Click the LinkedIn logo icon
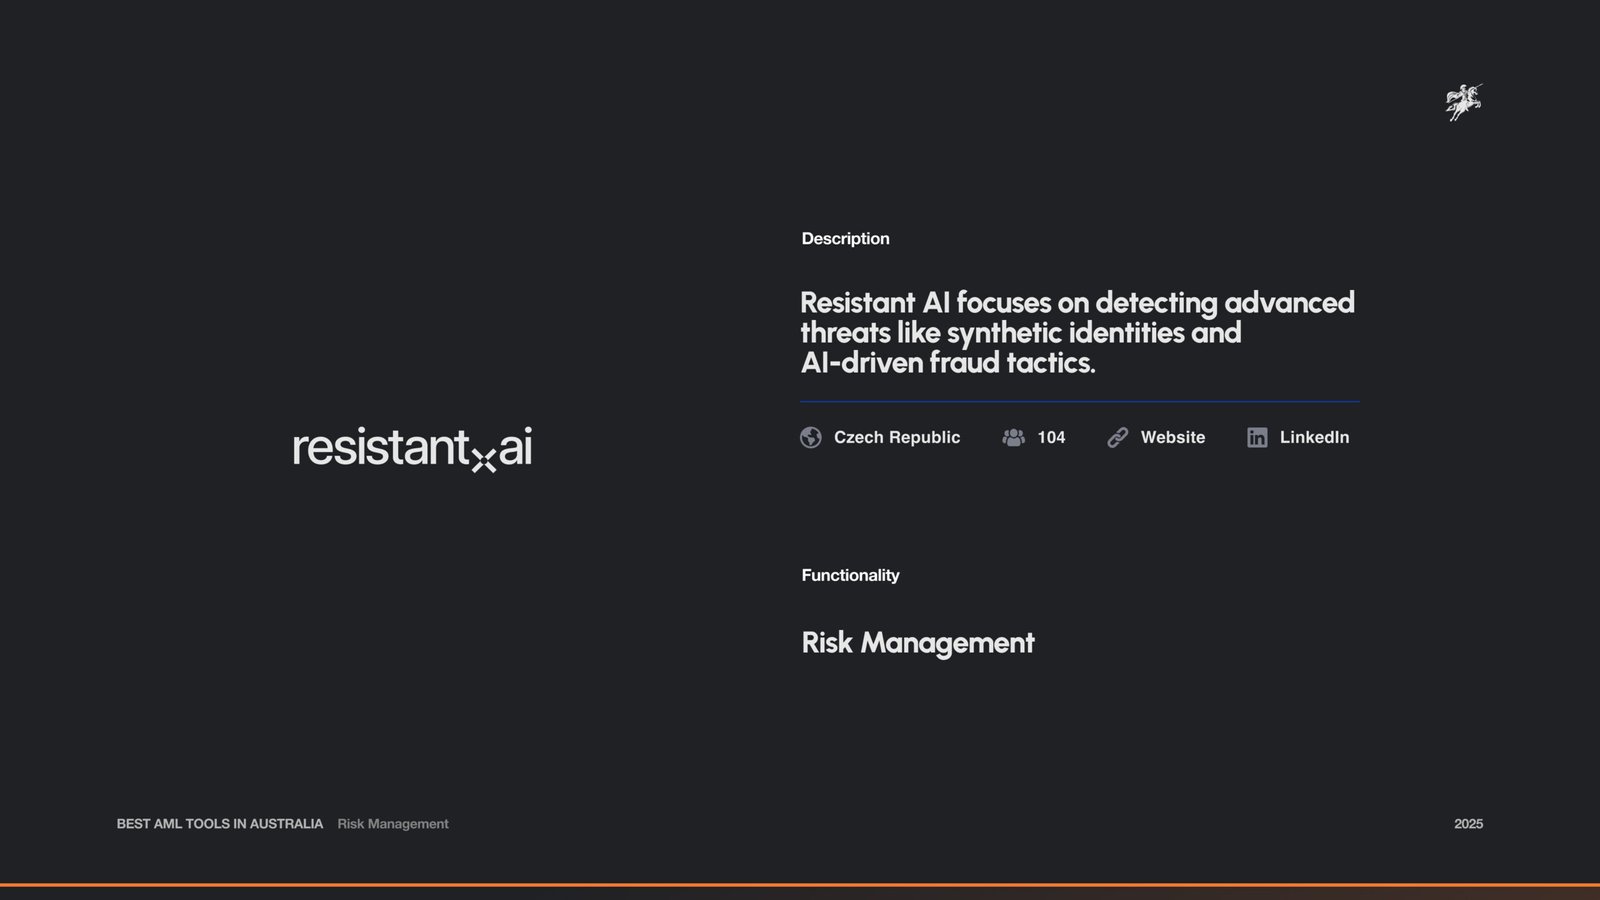1600x900 pixels. click(x=1257, y=437)
